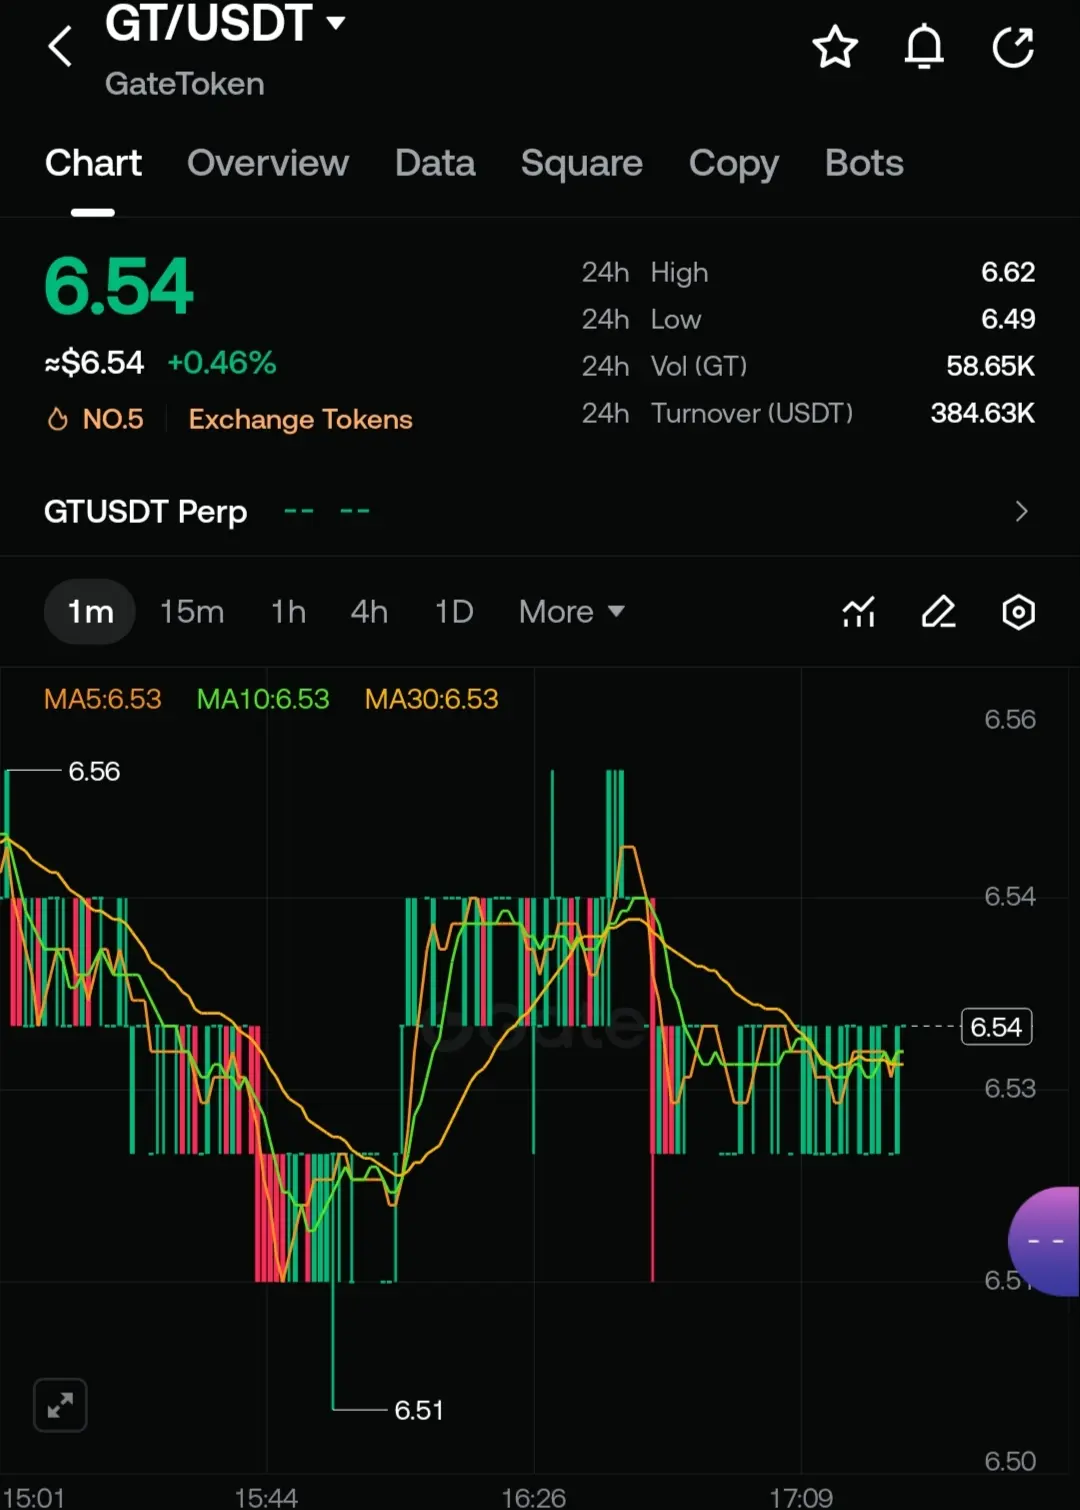Switch to the Chart tab

(x=93, y=163)
